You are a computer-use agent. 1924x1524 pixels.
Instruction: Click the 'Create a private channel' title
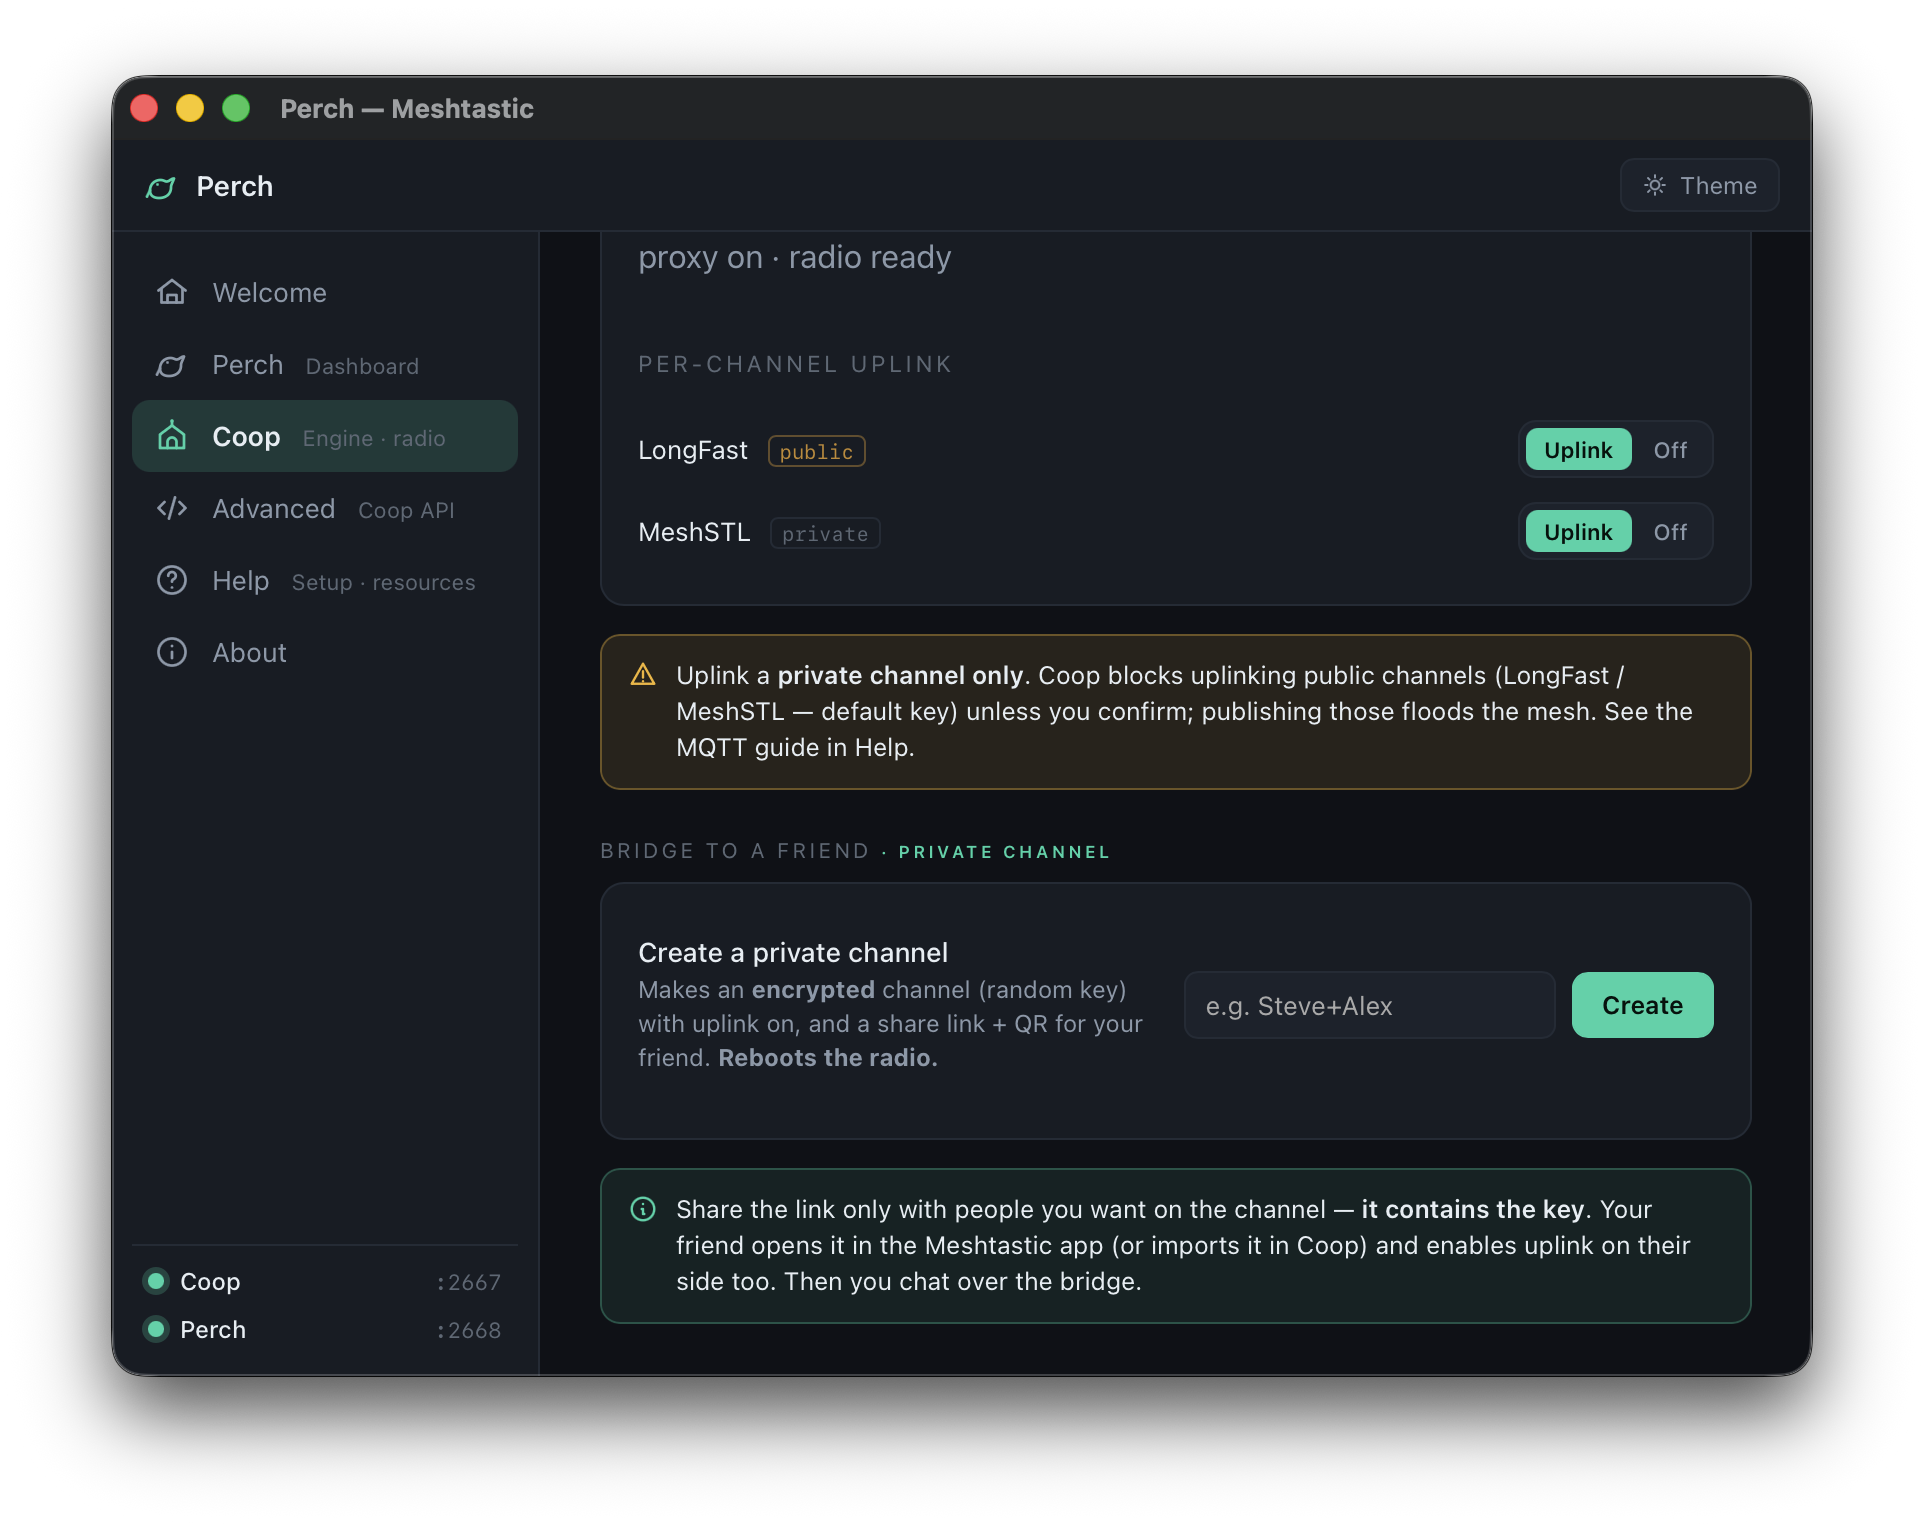tap(793, 952)
